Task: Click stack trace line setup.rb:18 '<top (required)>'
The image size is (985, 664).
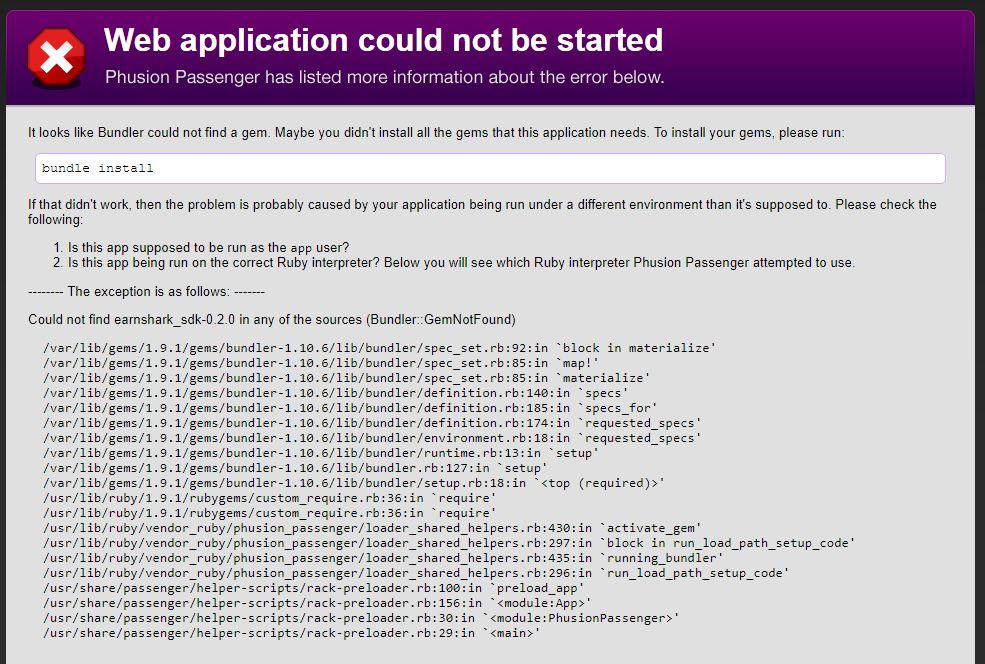Action: (x=354, y=484)
